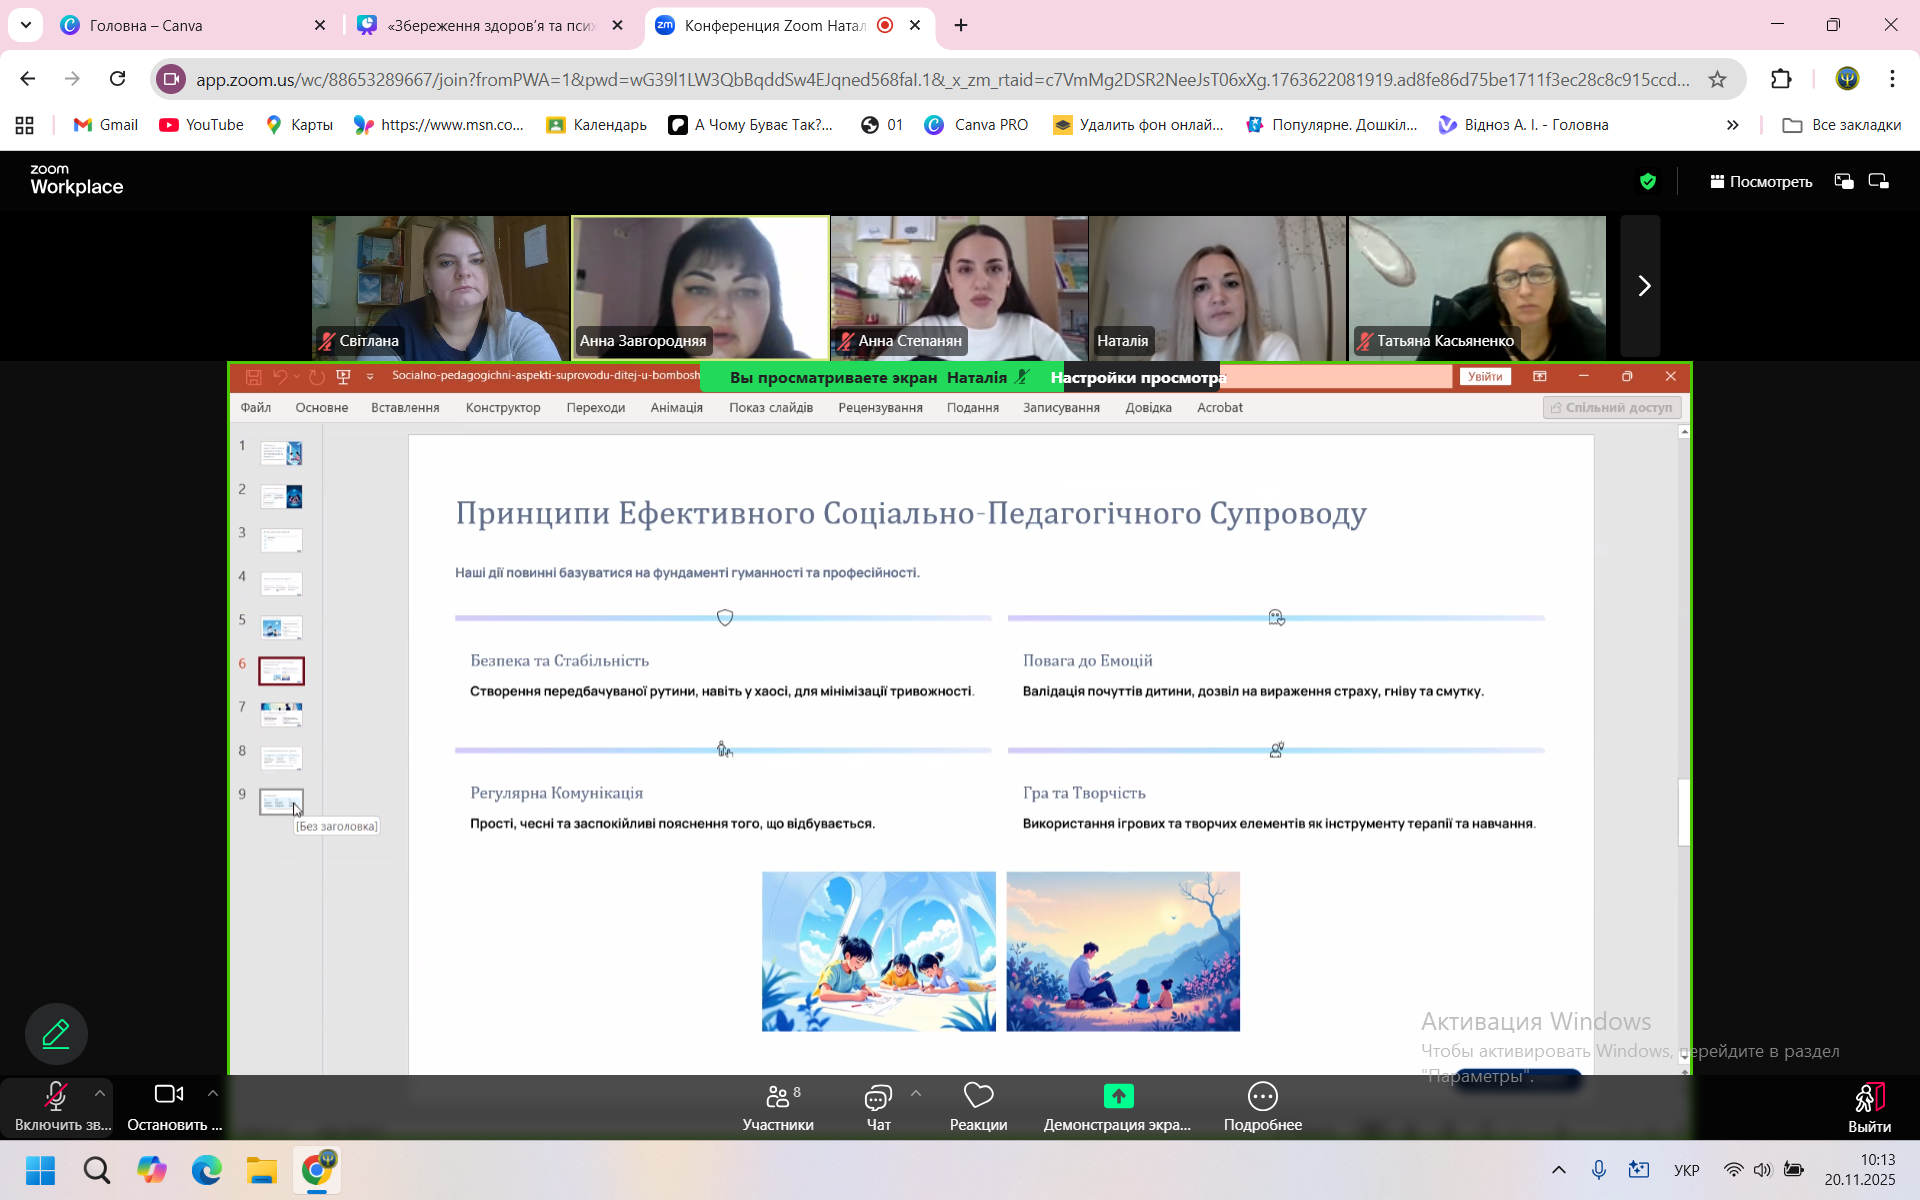Viewport: 1920px width, 1200px height.
Task: Open the Посмотреть view layout dropdown
Action: 1761,181
